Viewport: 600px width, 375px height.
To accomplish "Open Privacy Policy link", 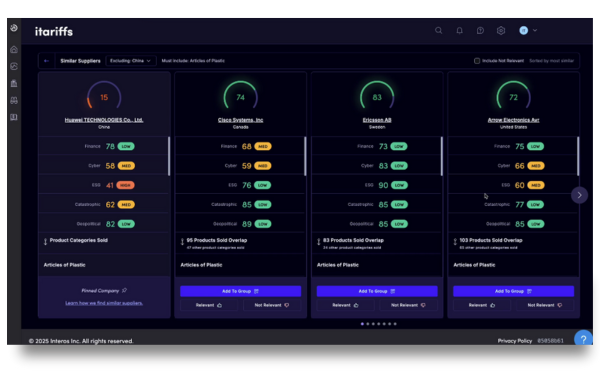I will pyautogui.click(x=515, y=341).
